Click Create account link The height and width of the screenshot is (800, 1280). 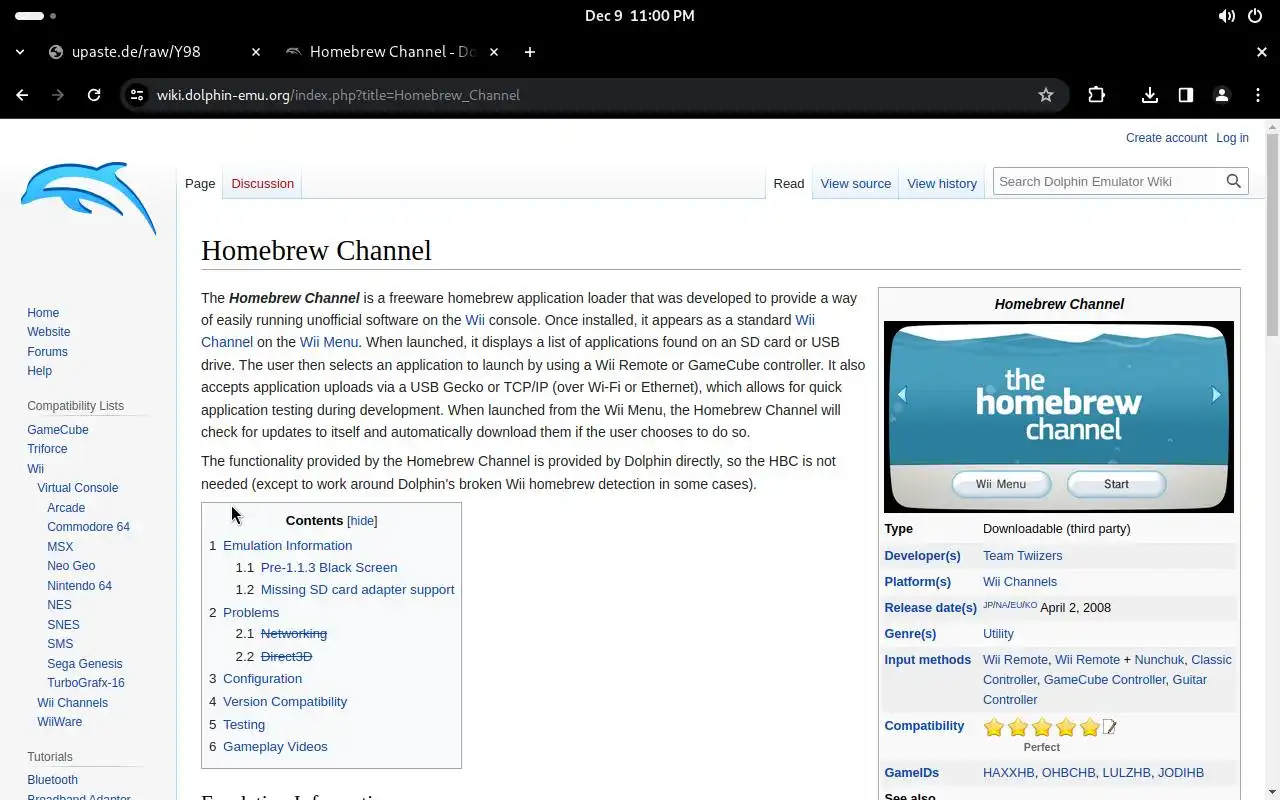(1166, 138)
